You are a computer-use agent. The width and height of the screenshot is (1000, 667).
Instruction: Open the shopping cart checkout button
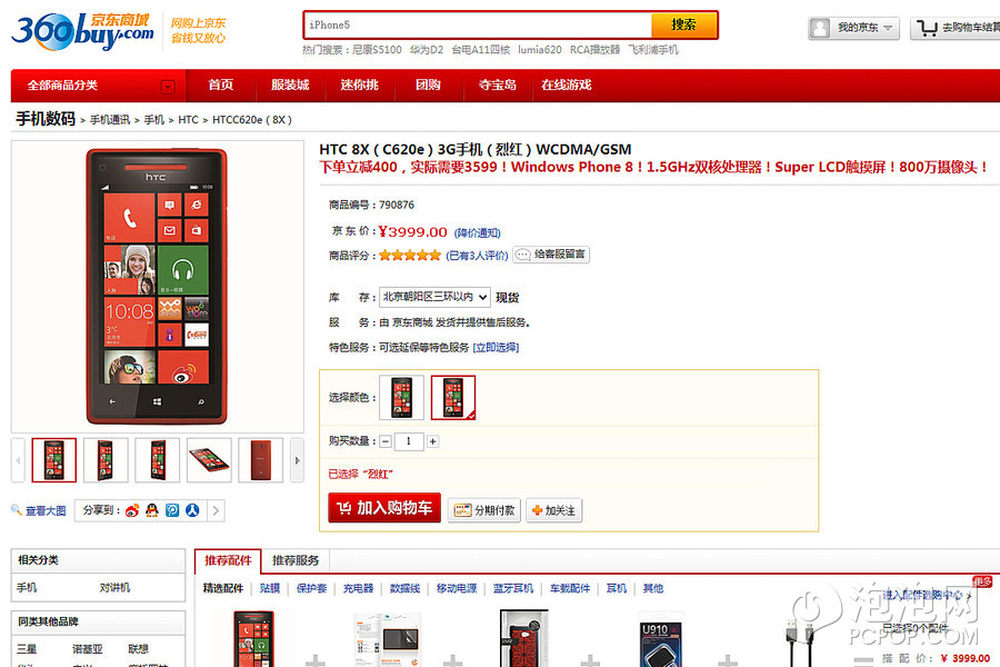[x=955, y=27]
